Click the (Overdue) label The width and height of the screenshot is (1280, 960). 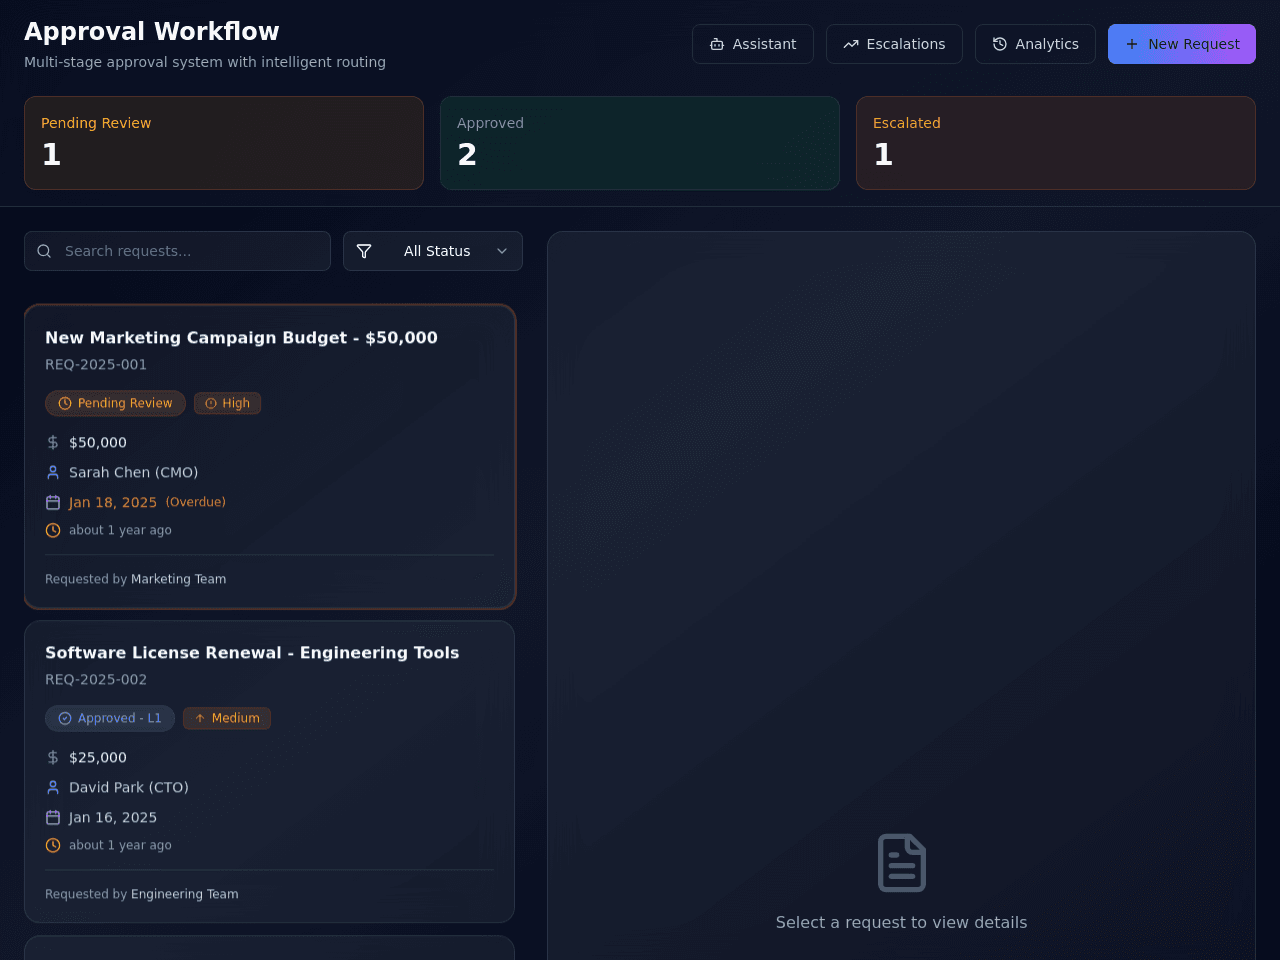(196, 502)
